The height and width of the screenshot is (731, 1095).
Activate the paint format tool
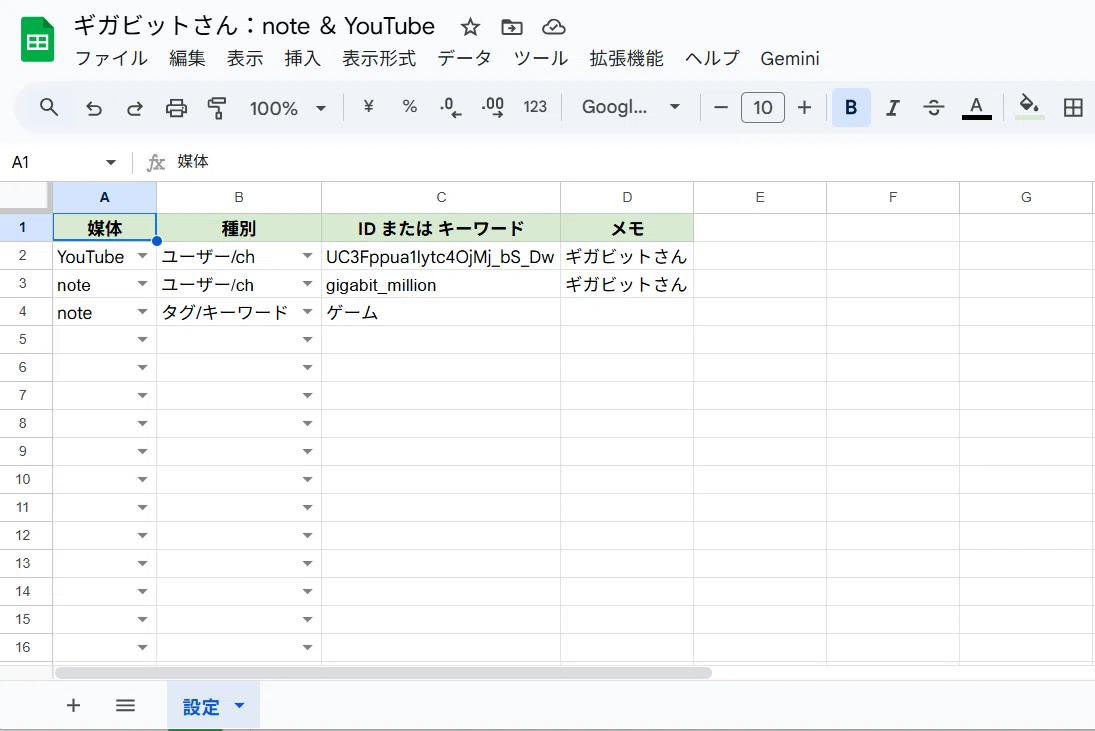(217, 108)
